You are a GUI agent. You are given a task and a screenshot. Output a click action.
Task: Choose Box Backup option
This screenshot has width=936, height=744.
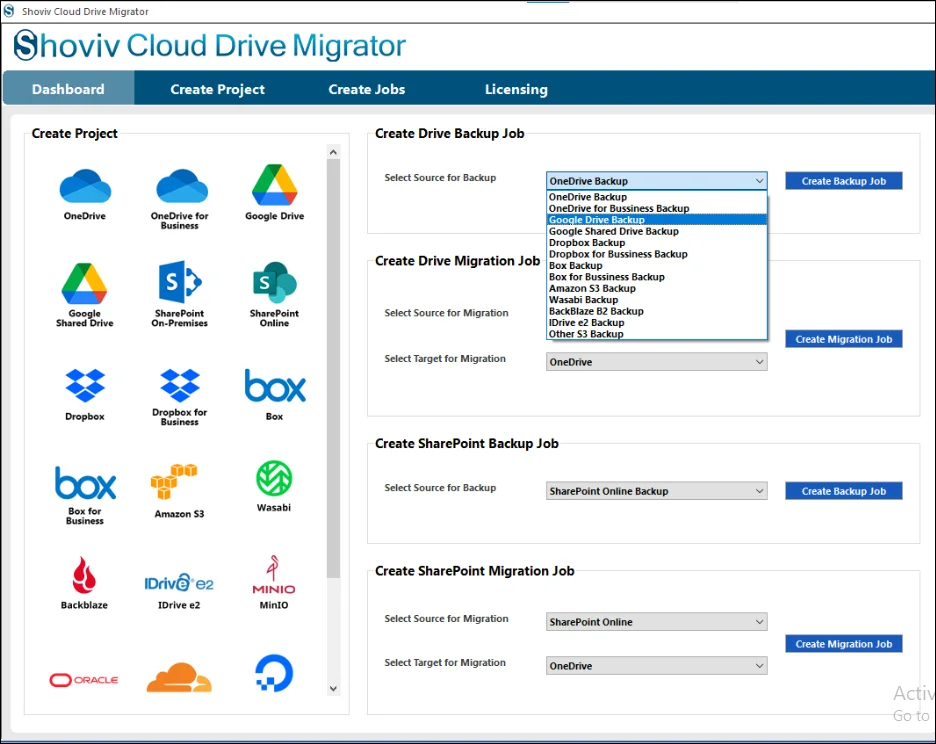pos(657,265)
